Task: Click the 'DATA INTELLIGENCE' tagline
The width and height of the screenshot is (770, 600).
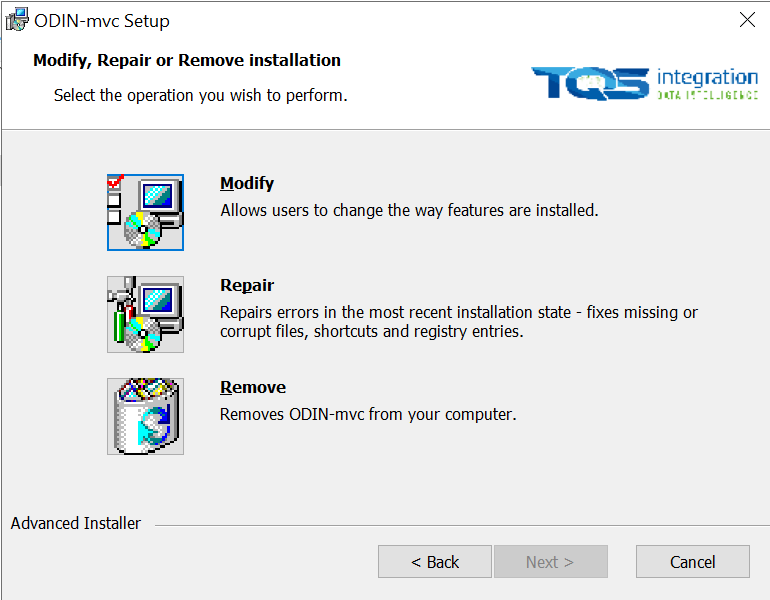Action: click(x=707, y=94)
